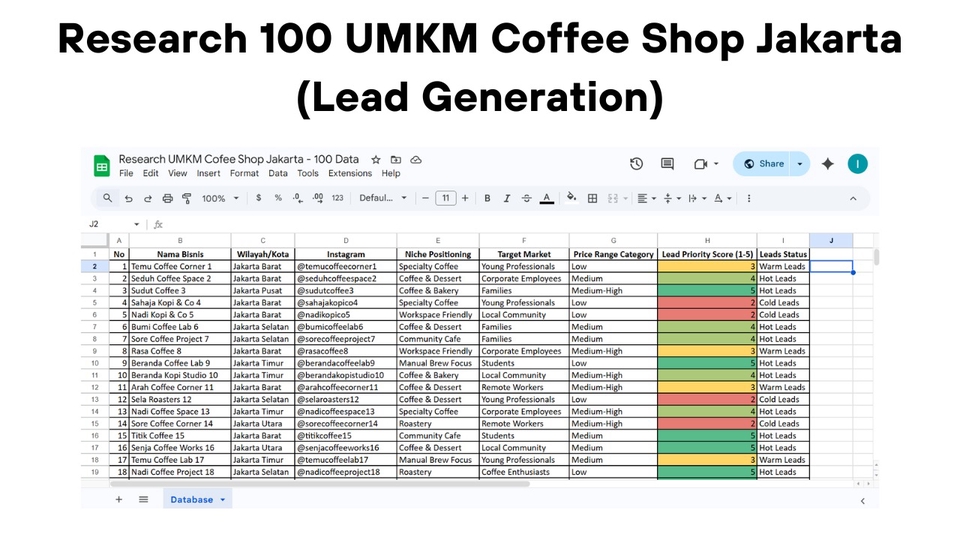Select the cell "@sudutcoffee3"

(345, 291)
